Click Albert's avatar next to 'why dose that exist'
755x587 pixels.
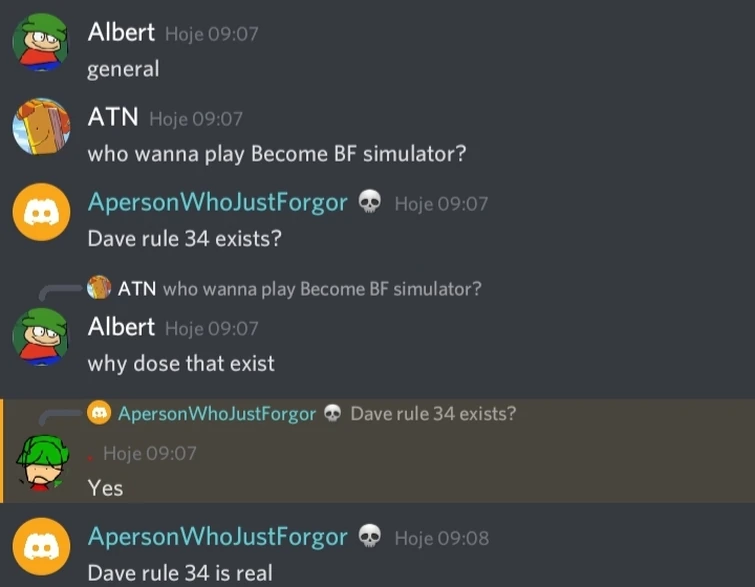[x=40, y=337]
